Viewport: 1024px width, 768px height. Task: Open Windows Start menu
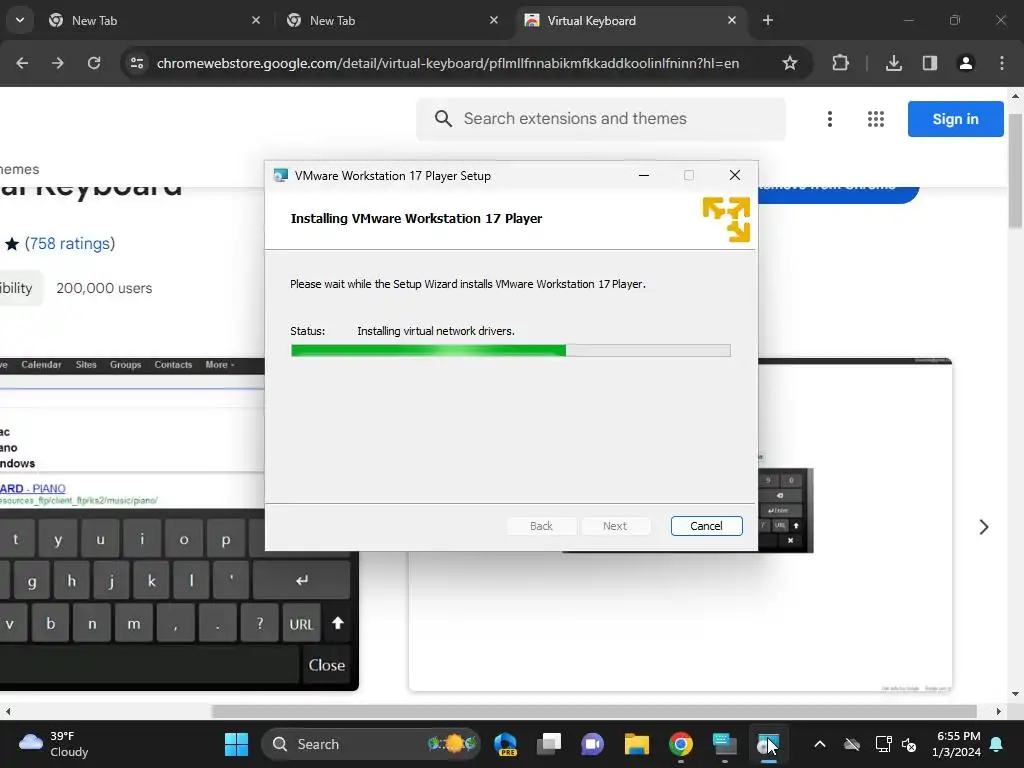[236, 744]
